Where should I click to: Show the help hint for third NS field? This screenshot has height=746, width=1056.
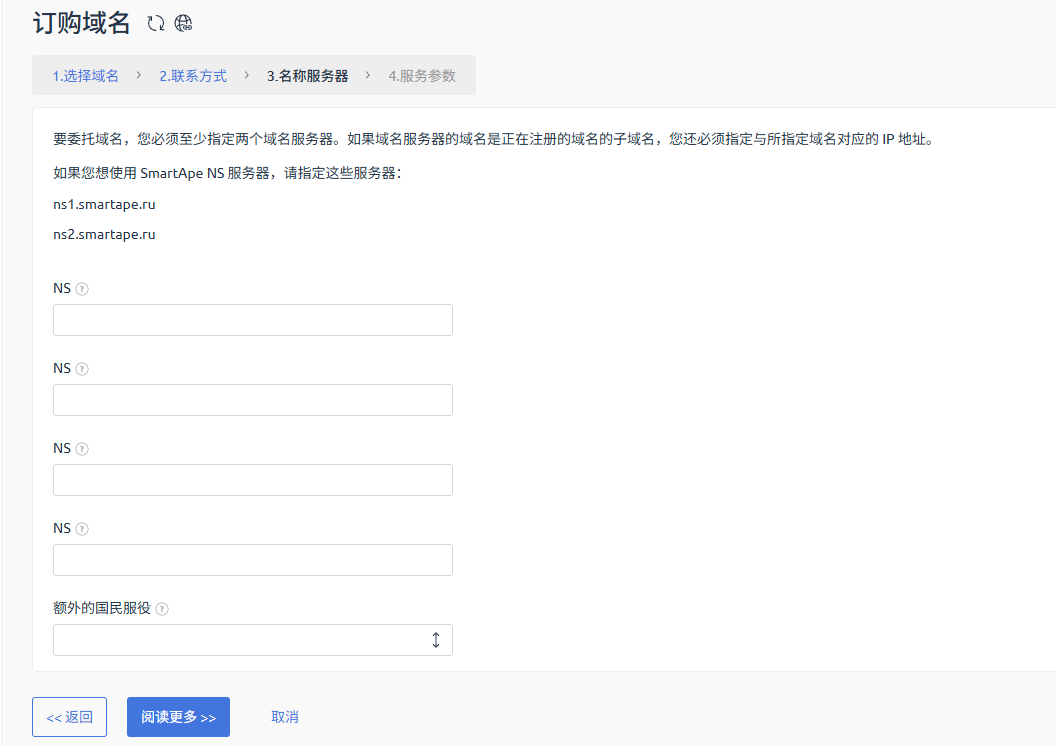point(82,449)
